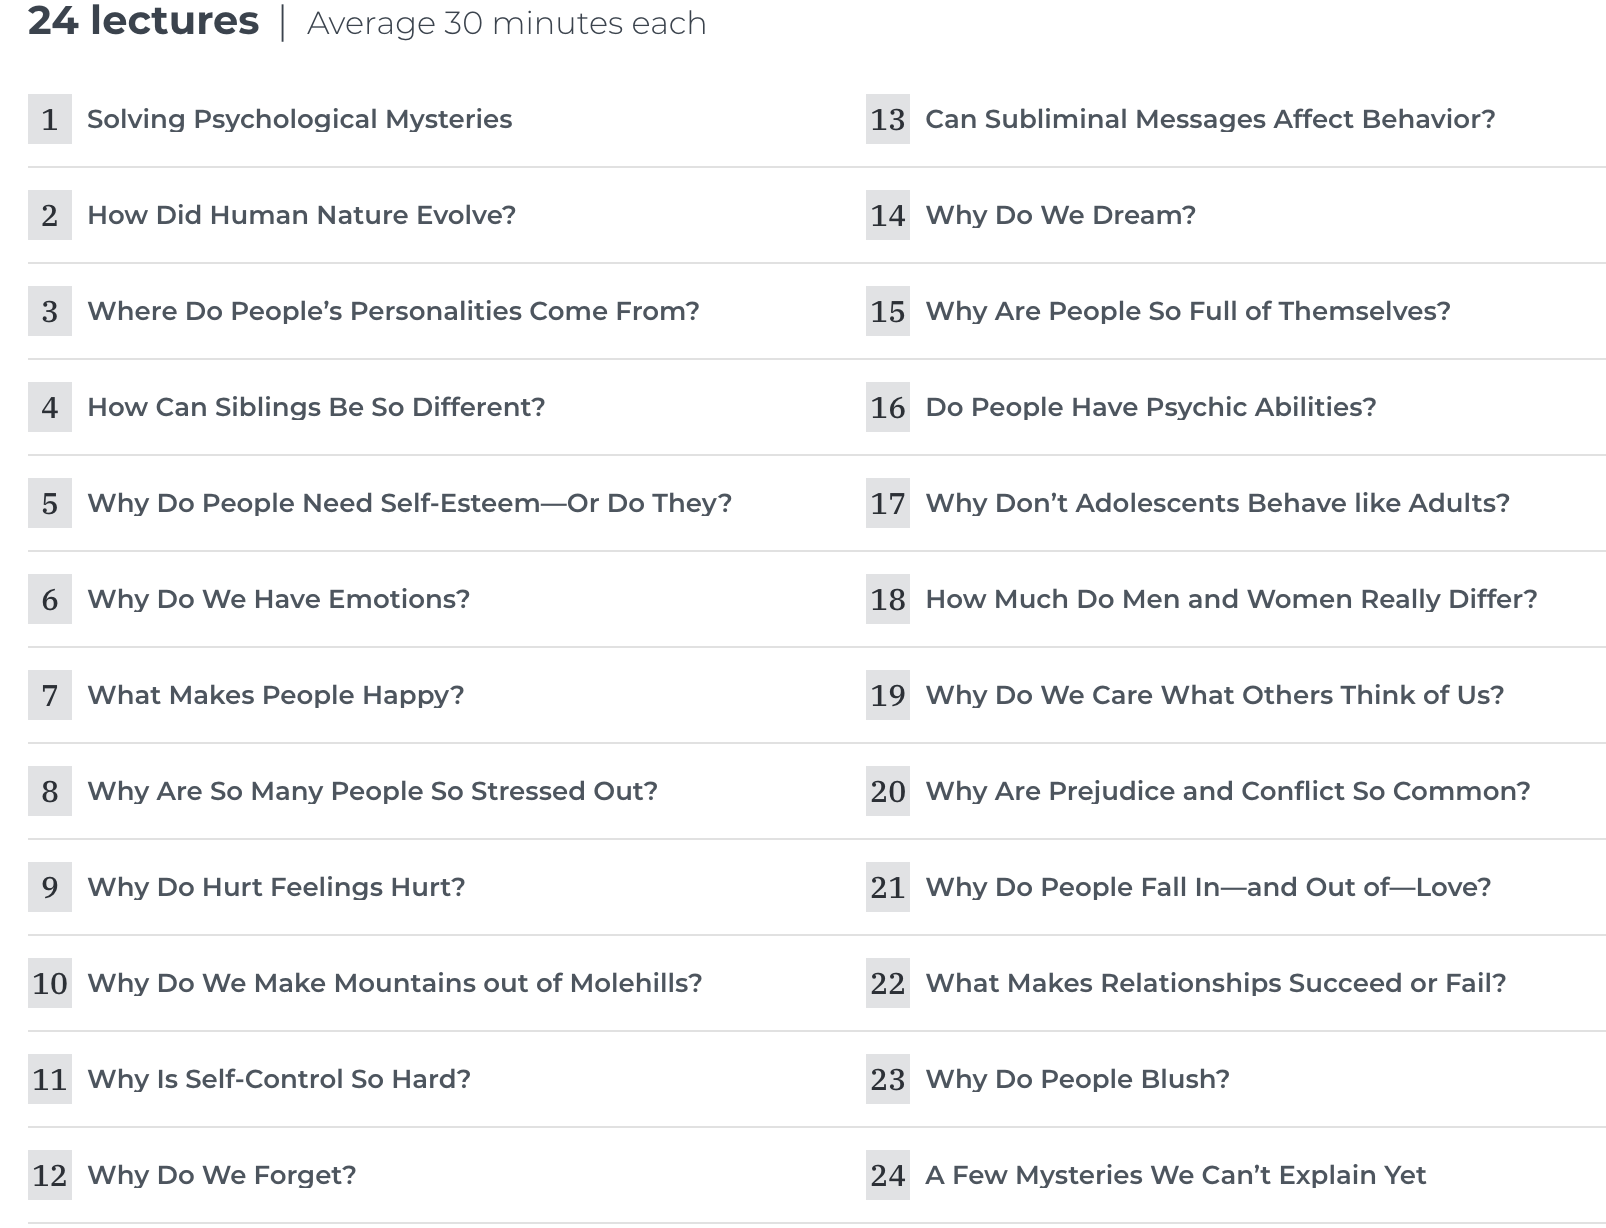Open Why Do Hurt Feelings Hurt?
Viewport: 1606px width, 1228px height.
click(x=276, y=887)
